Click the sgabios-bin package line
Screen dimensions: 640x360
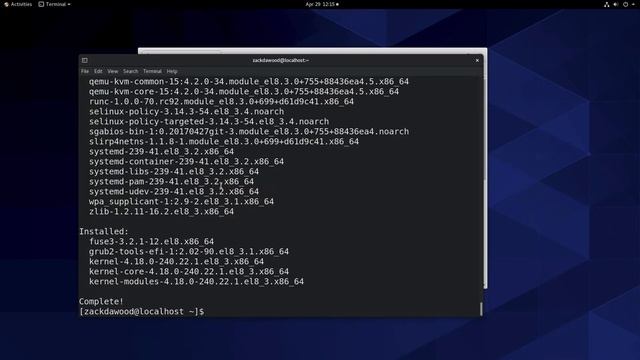(249, 131)
